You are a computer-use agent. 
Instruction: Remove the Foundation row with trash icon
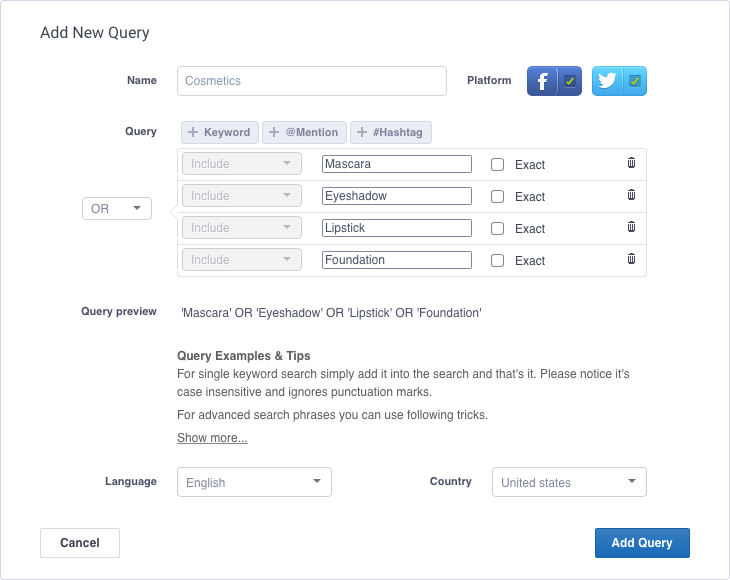631,259
